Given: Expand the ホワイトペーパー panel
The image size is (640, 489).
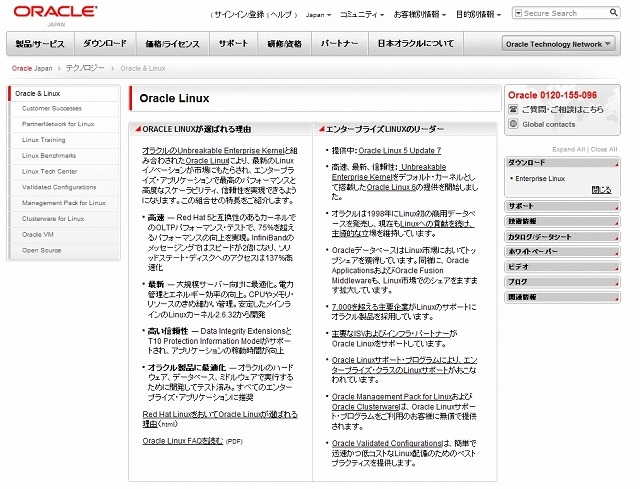Looking at the screenshot, I should [x=562, y=252].
